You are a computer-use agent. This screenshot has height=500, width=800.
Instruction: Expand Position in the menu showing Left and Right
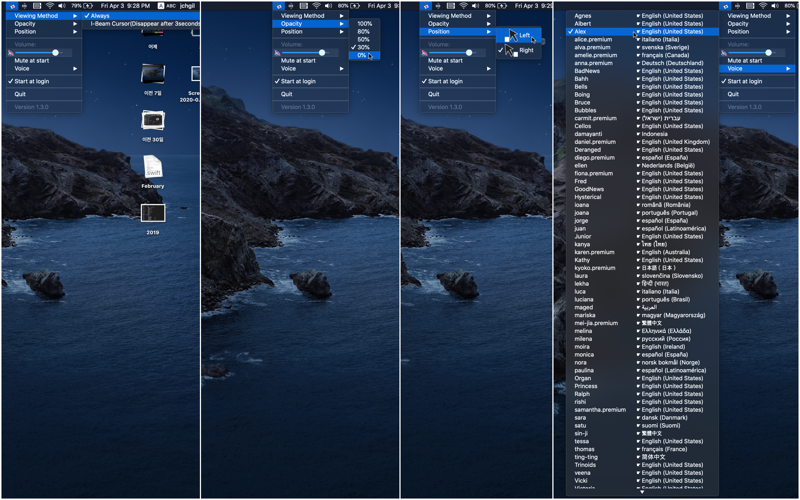[x=458, y=32]
